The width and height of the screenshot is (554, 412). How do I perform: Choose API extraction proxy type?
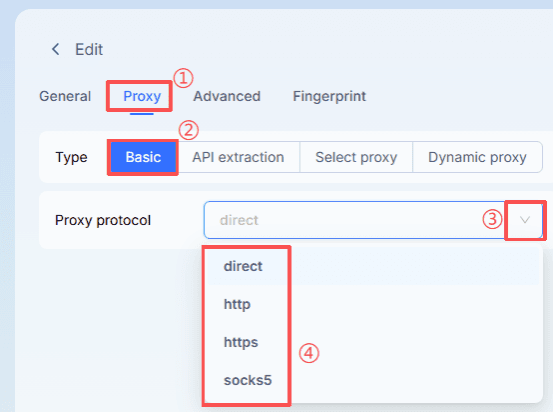(x=238, y=157)
